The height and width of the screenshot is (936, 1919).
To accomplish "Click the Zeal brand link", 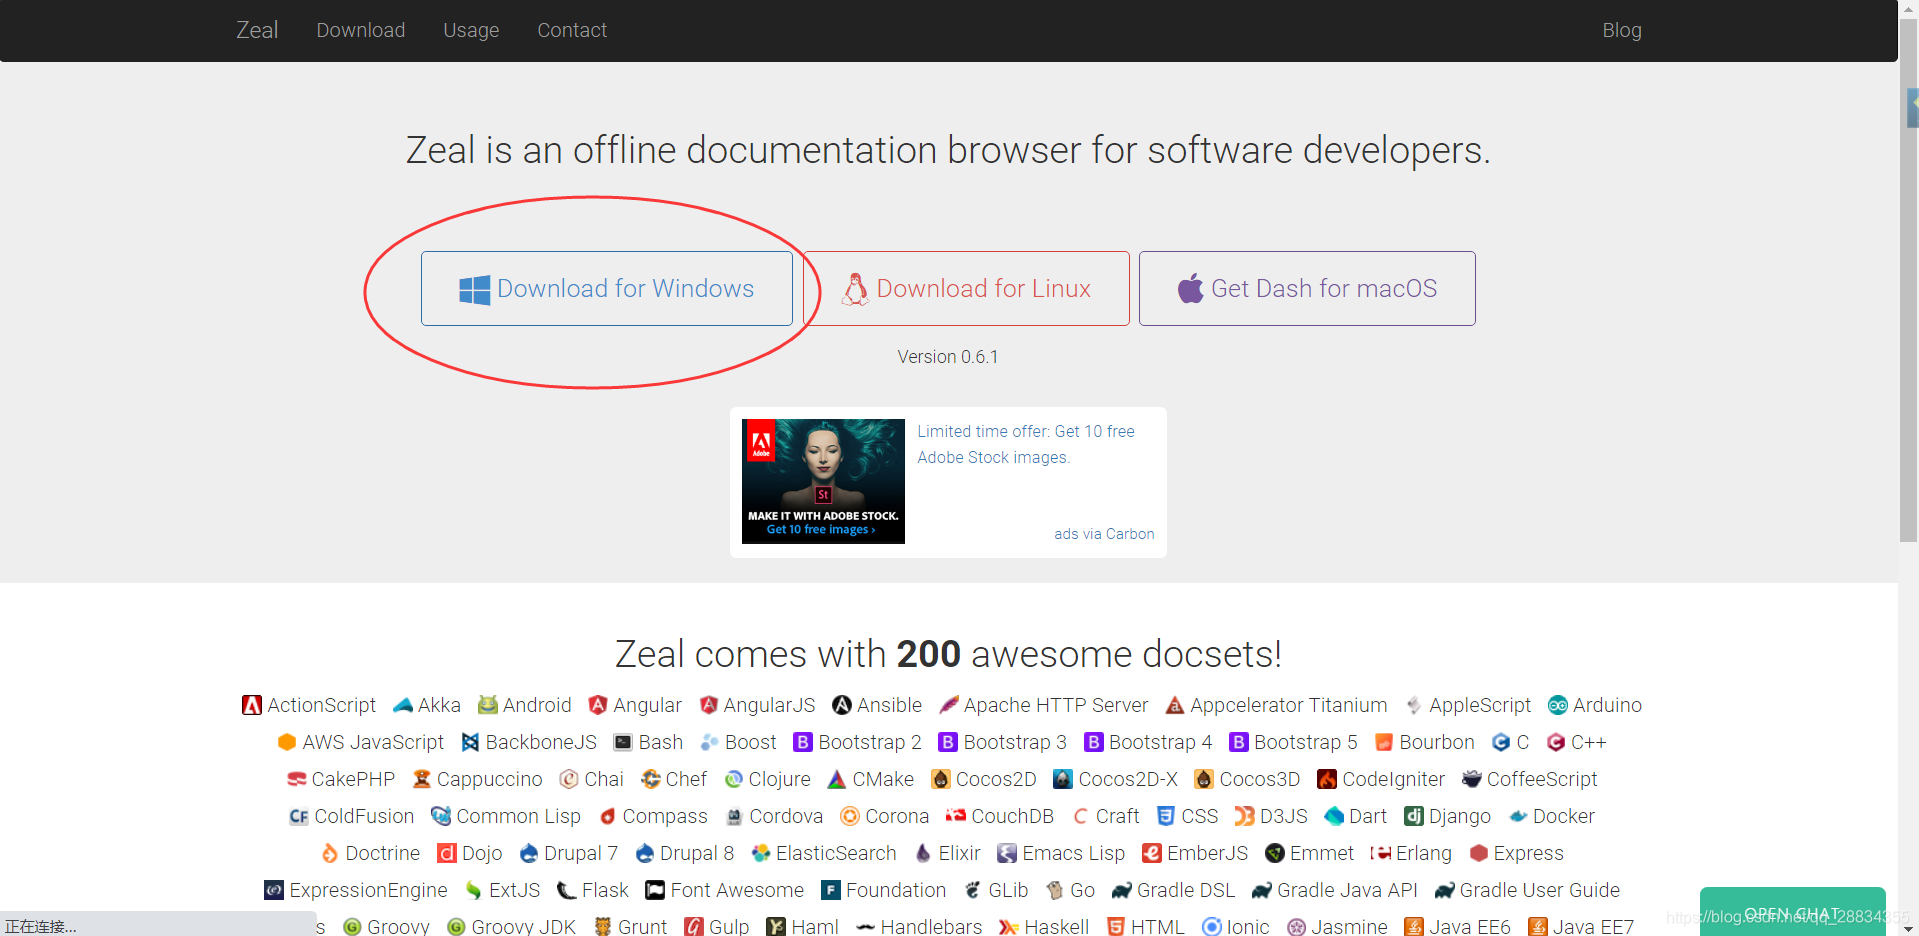I will pos(257,30).
